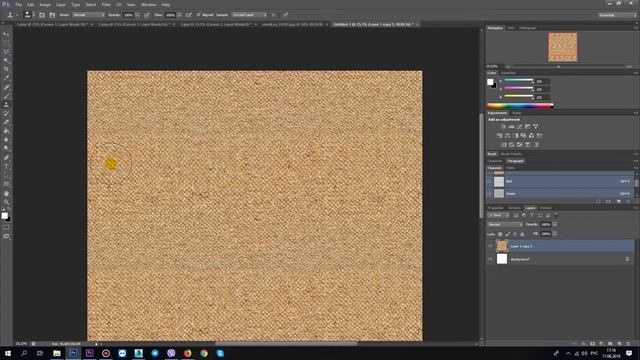The height and width of the screenshot is (360, 640).
Task: Open the Opacity slider arrow in options bar
Action: pyautogui.click(x=137, y=15)
